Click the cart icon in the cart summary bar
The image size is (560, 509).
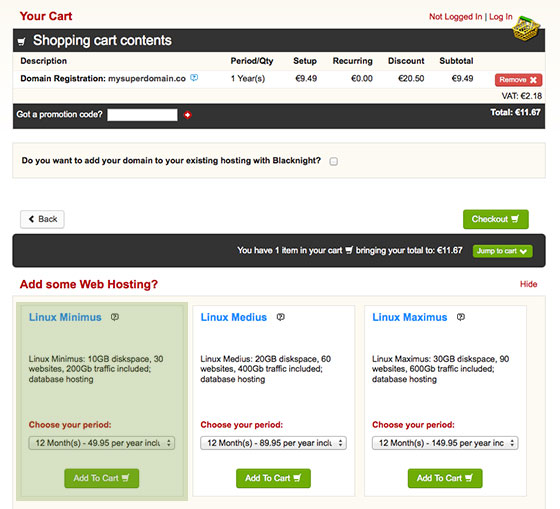click(x=349, y=250)
